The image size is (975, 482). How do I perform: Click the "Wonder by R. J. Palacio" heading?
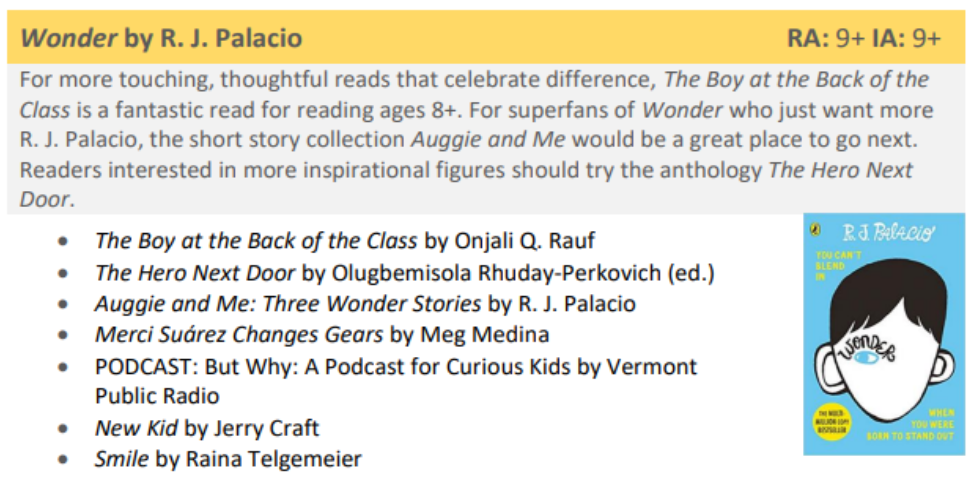coord(162,39)
